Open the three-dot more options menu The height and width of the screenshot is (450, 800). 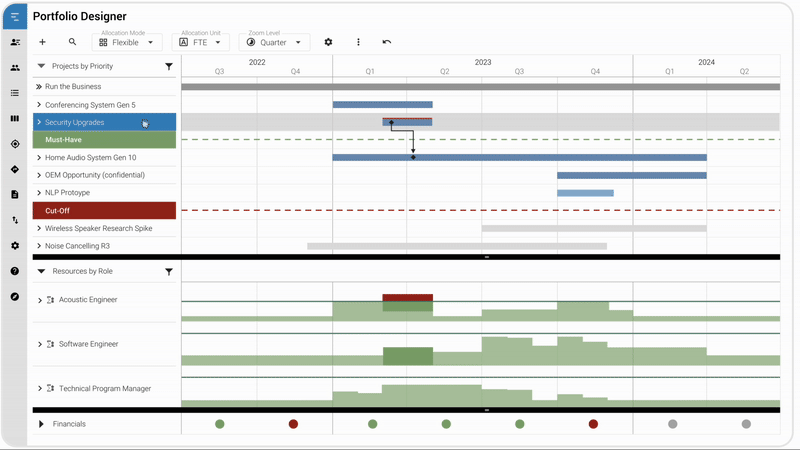pos(358,43)
